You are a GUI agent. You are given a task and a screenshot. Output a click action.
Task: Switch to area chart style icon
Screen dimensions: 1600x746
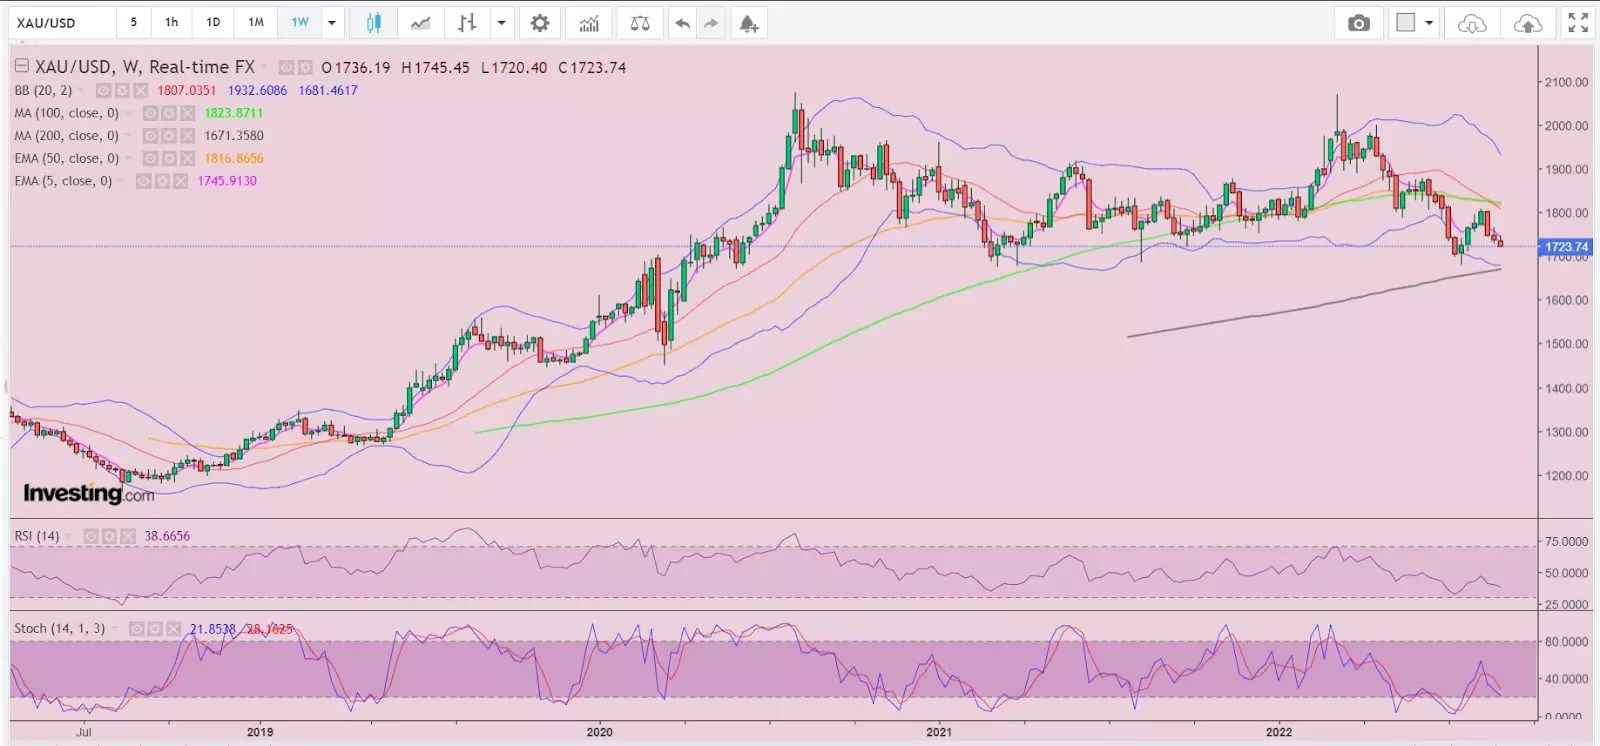pyautogui.click(x=421, y=23)
